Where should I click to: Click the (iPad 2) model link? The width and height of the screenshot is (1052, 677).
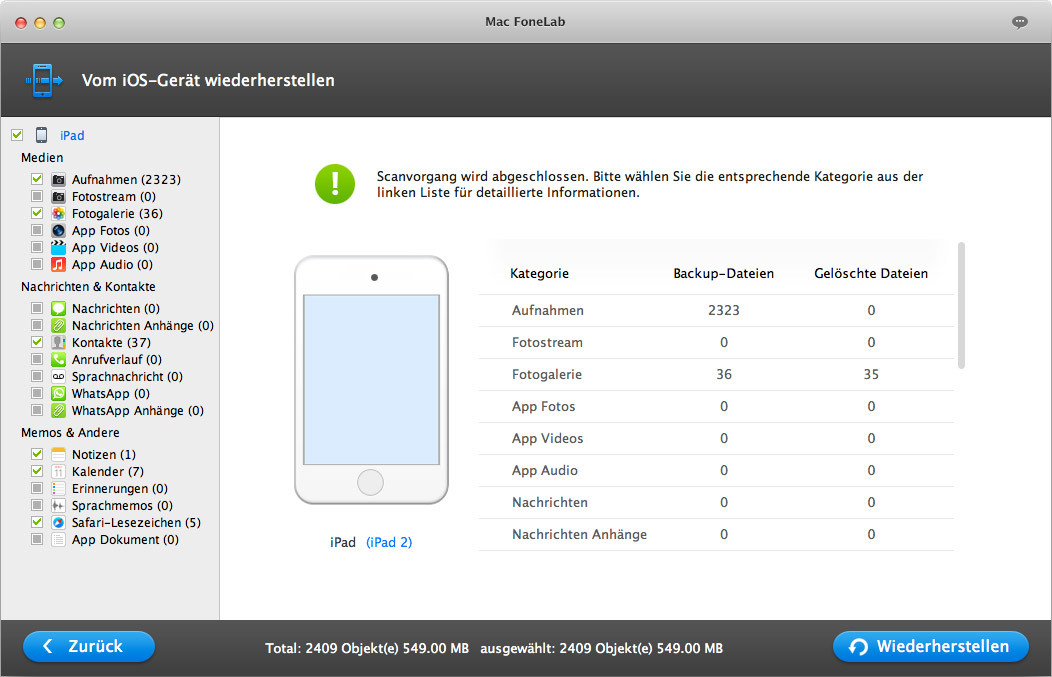click(x=389, y=542)
